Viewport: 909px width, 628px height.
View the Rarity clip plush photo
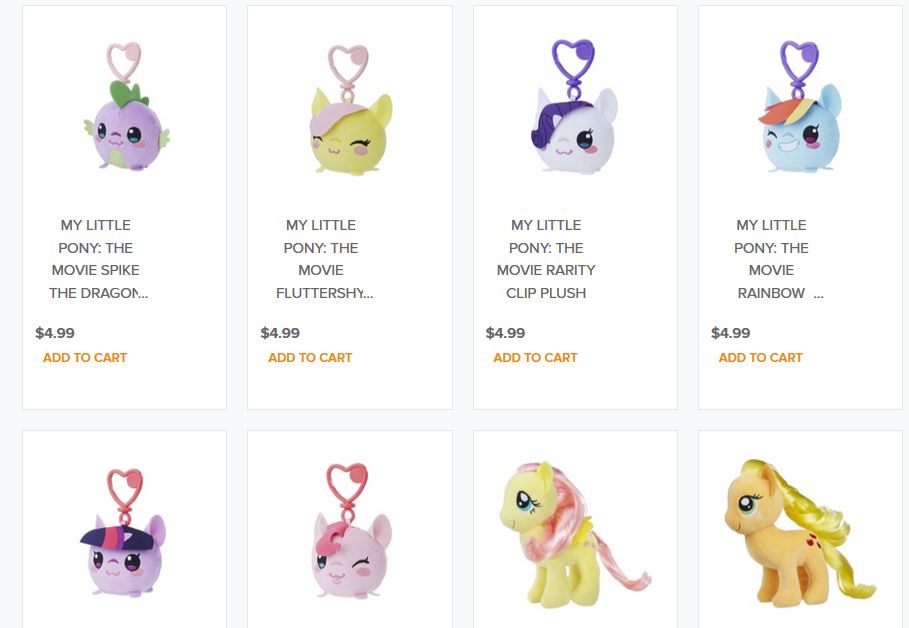[570, 110]
